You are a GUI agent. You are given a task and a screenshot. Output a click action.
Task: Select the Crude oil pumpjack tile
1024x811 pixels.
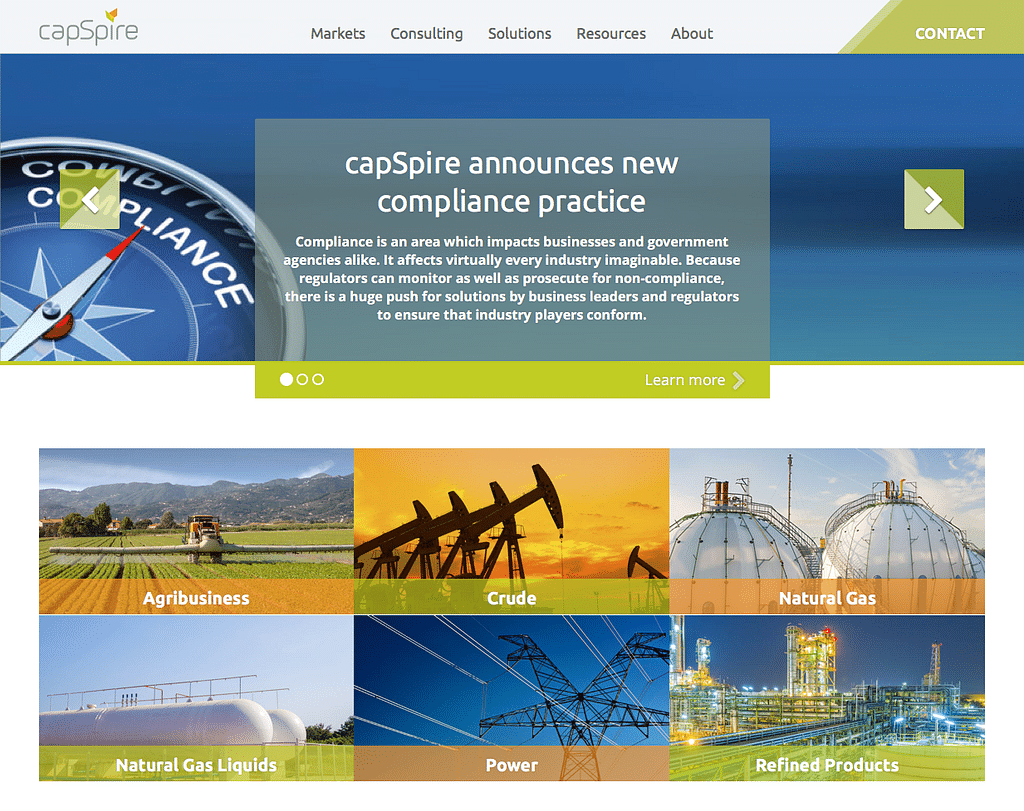[x=511, y=531]
